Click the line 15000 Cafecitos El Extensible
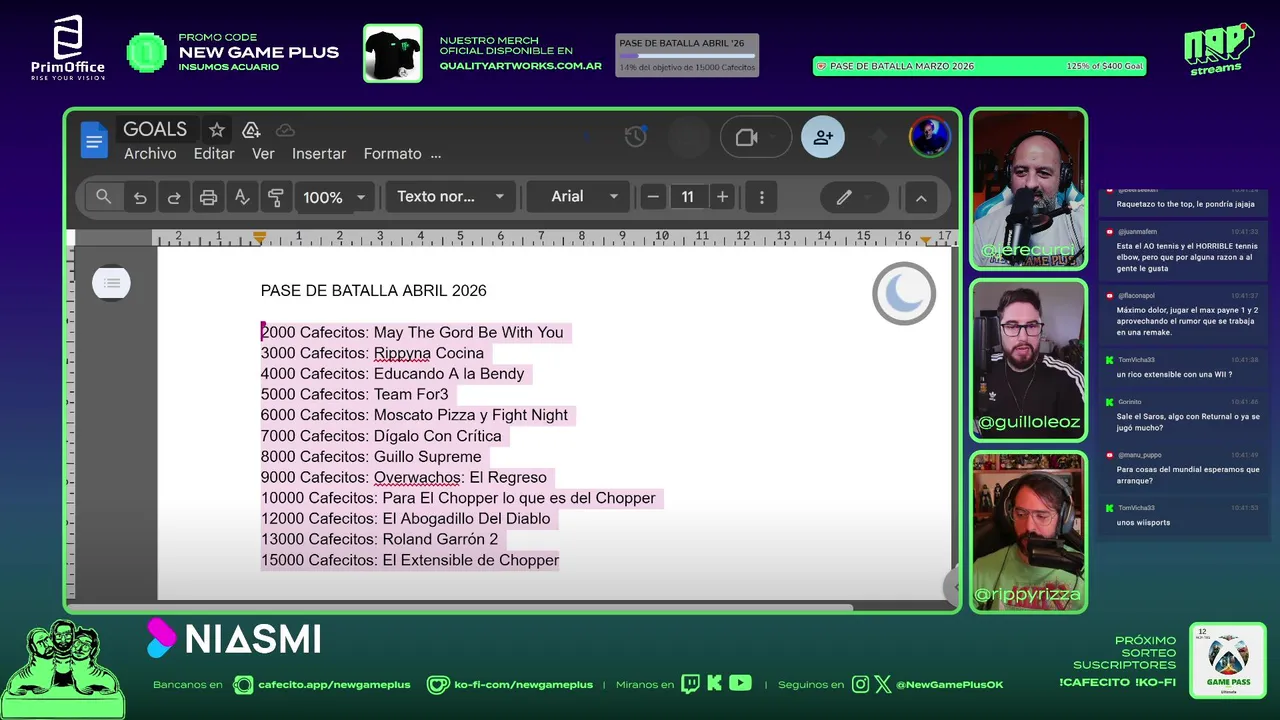1280x720 pixels. point(410,560)
